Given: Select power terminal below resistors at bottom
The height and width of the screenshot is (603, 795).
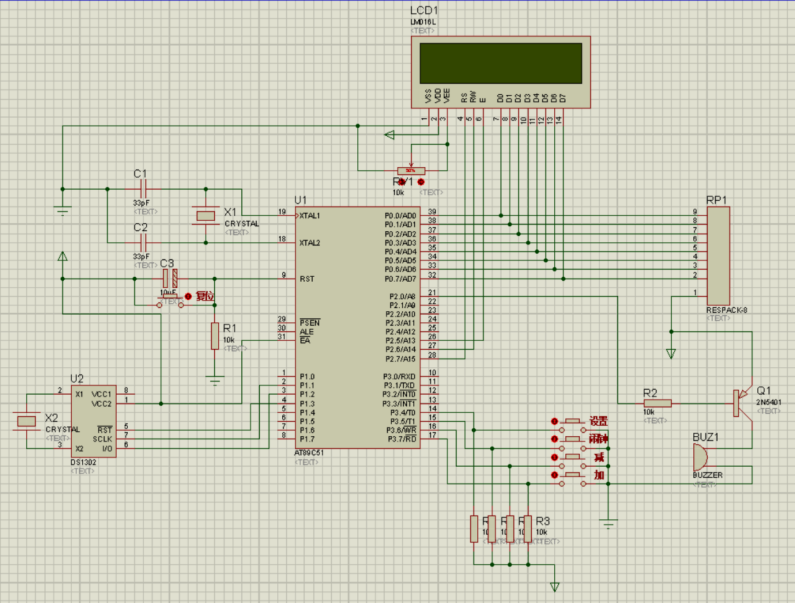Looking at the screenshot, I should [x=555, y=587].
